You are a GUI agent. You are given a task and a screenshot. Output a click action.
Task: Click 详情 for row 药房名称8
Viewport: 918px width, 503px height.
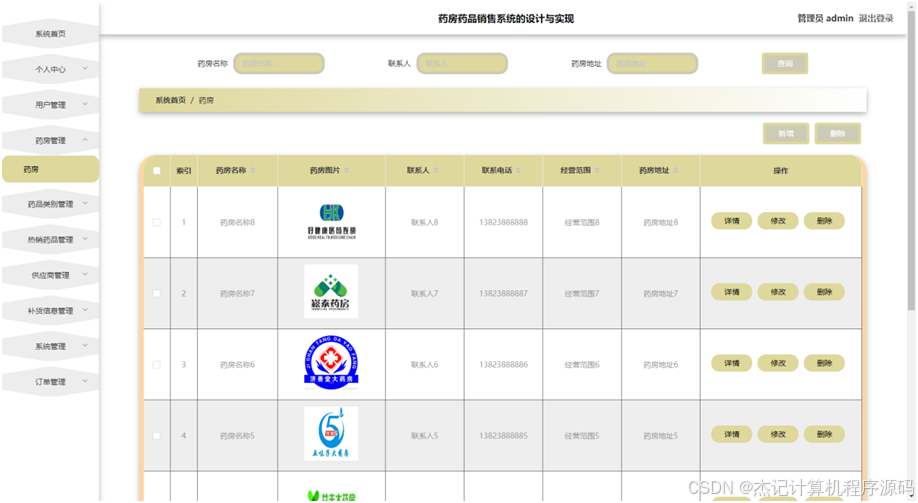731,221
